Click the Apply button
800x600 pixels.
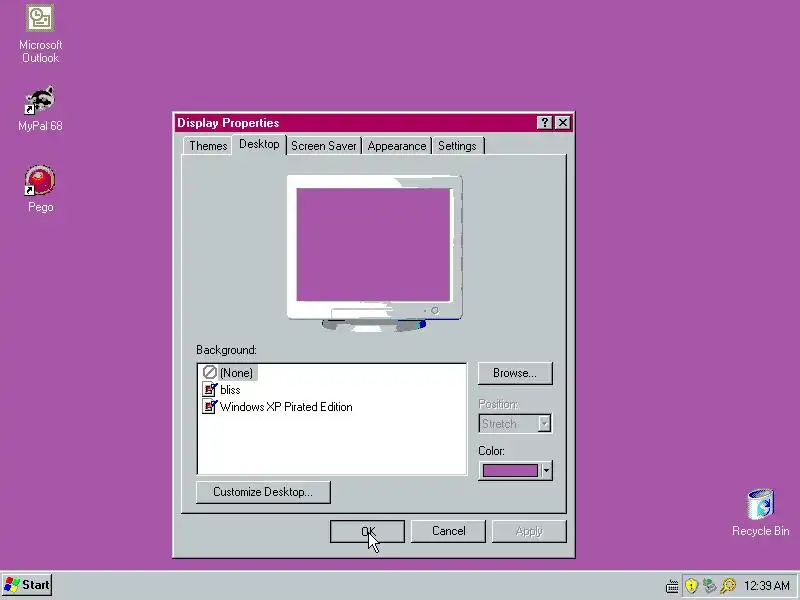coord(529,531)
